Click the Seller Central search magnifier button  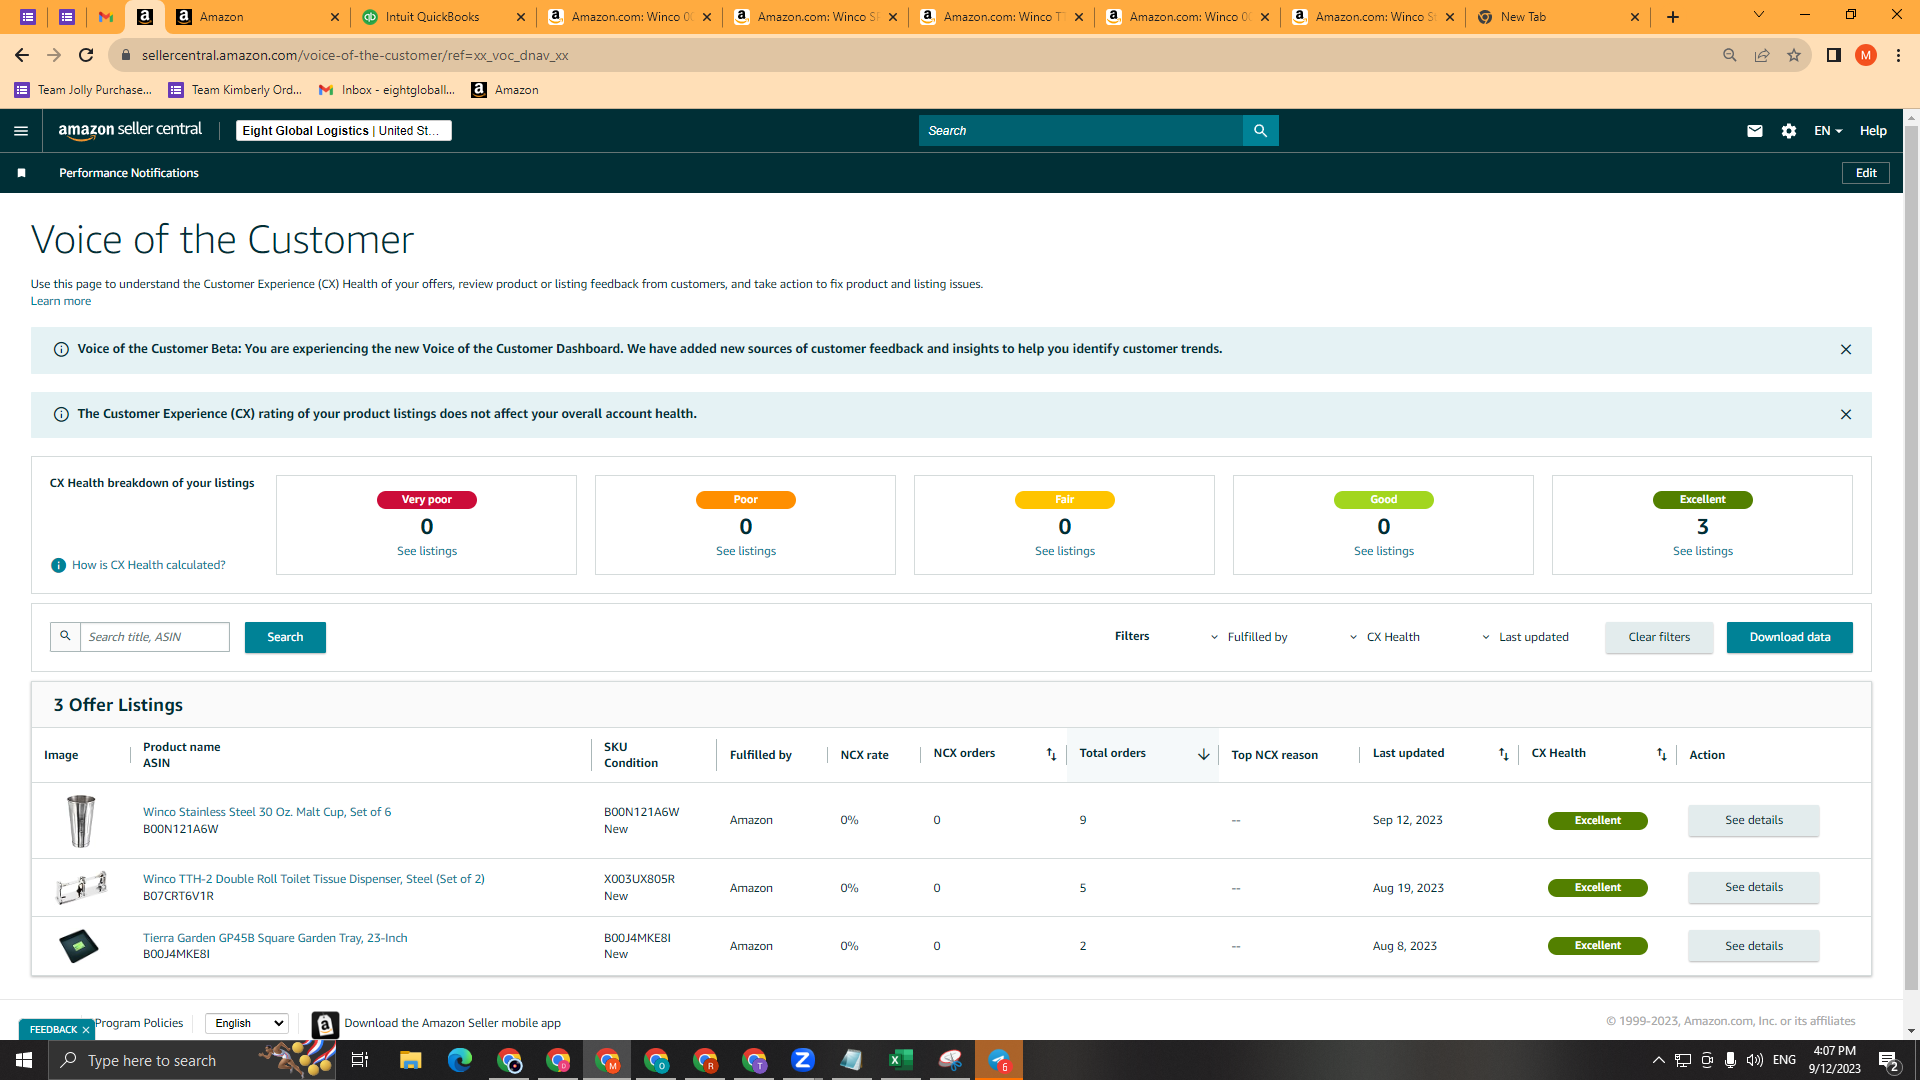point(1260,131)
